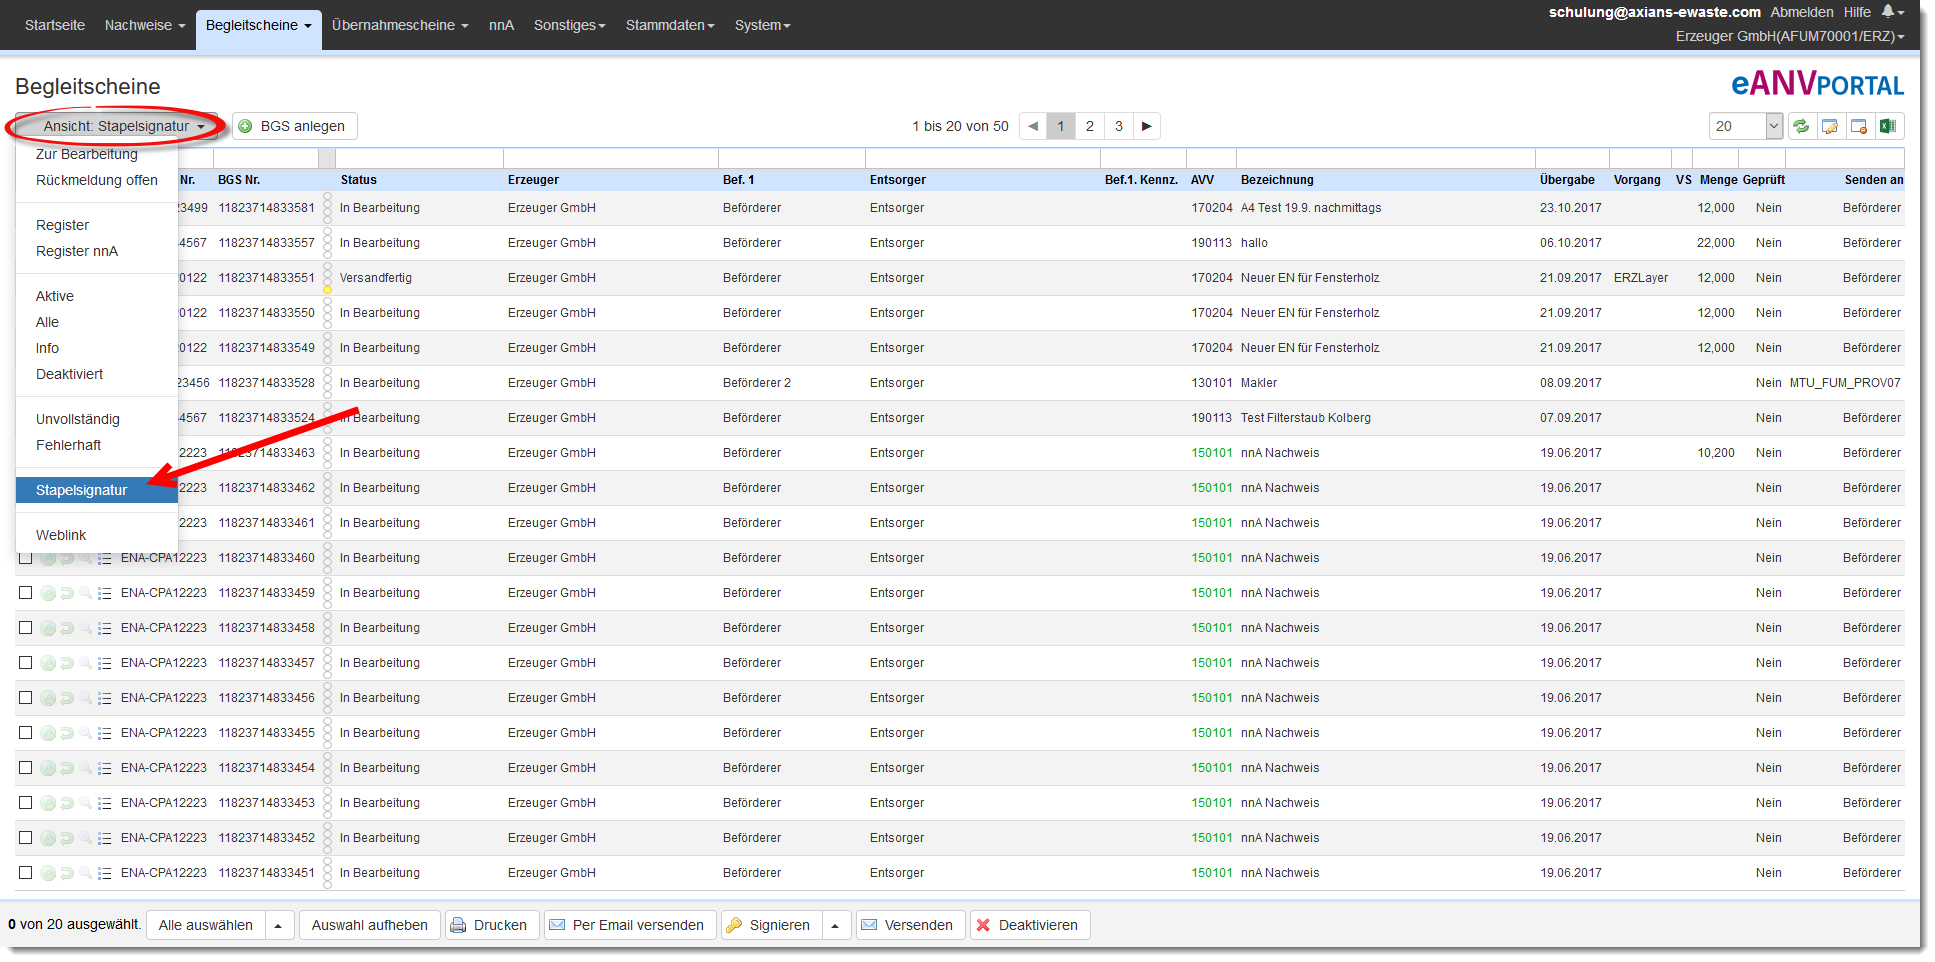Click the list icon in row 11823714833456
The height and width of the screenshot is (962, 1935).
coord(104,698)
